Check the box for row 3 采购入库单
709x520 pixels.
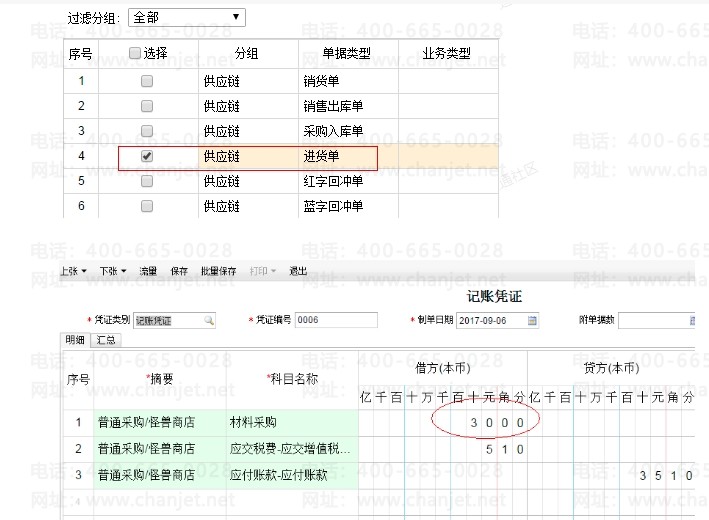(x=147, y=131)
